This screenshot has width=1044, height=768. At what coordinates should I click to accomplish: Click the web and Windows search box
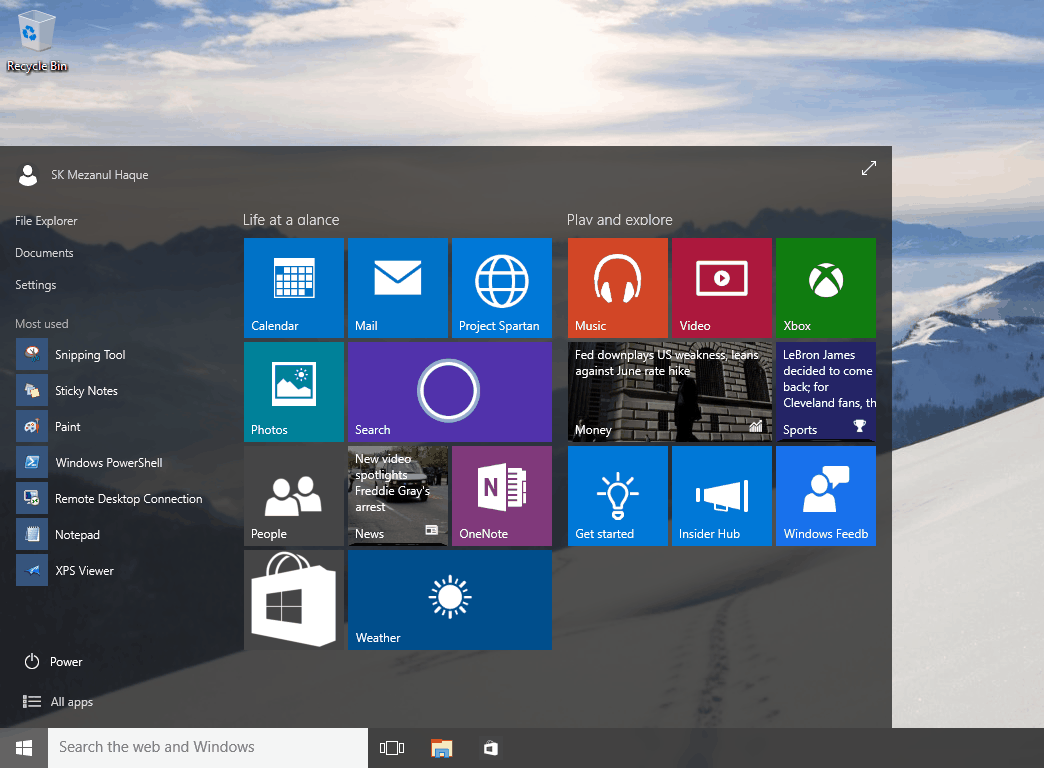[207, 747]
